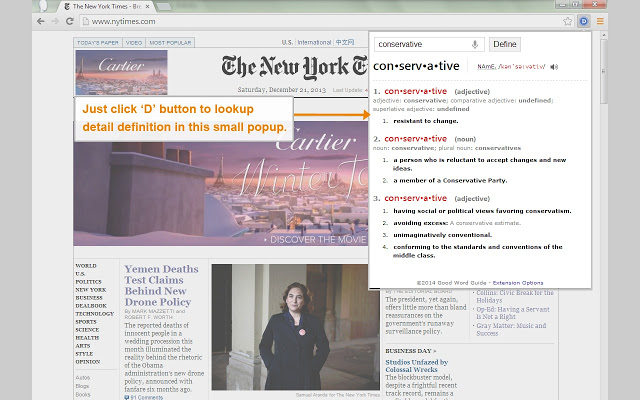Open the article's comments link

pyautogui.click(x=144, y=397)
